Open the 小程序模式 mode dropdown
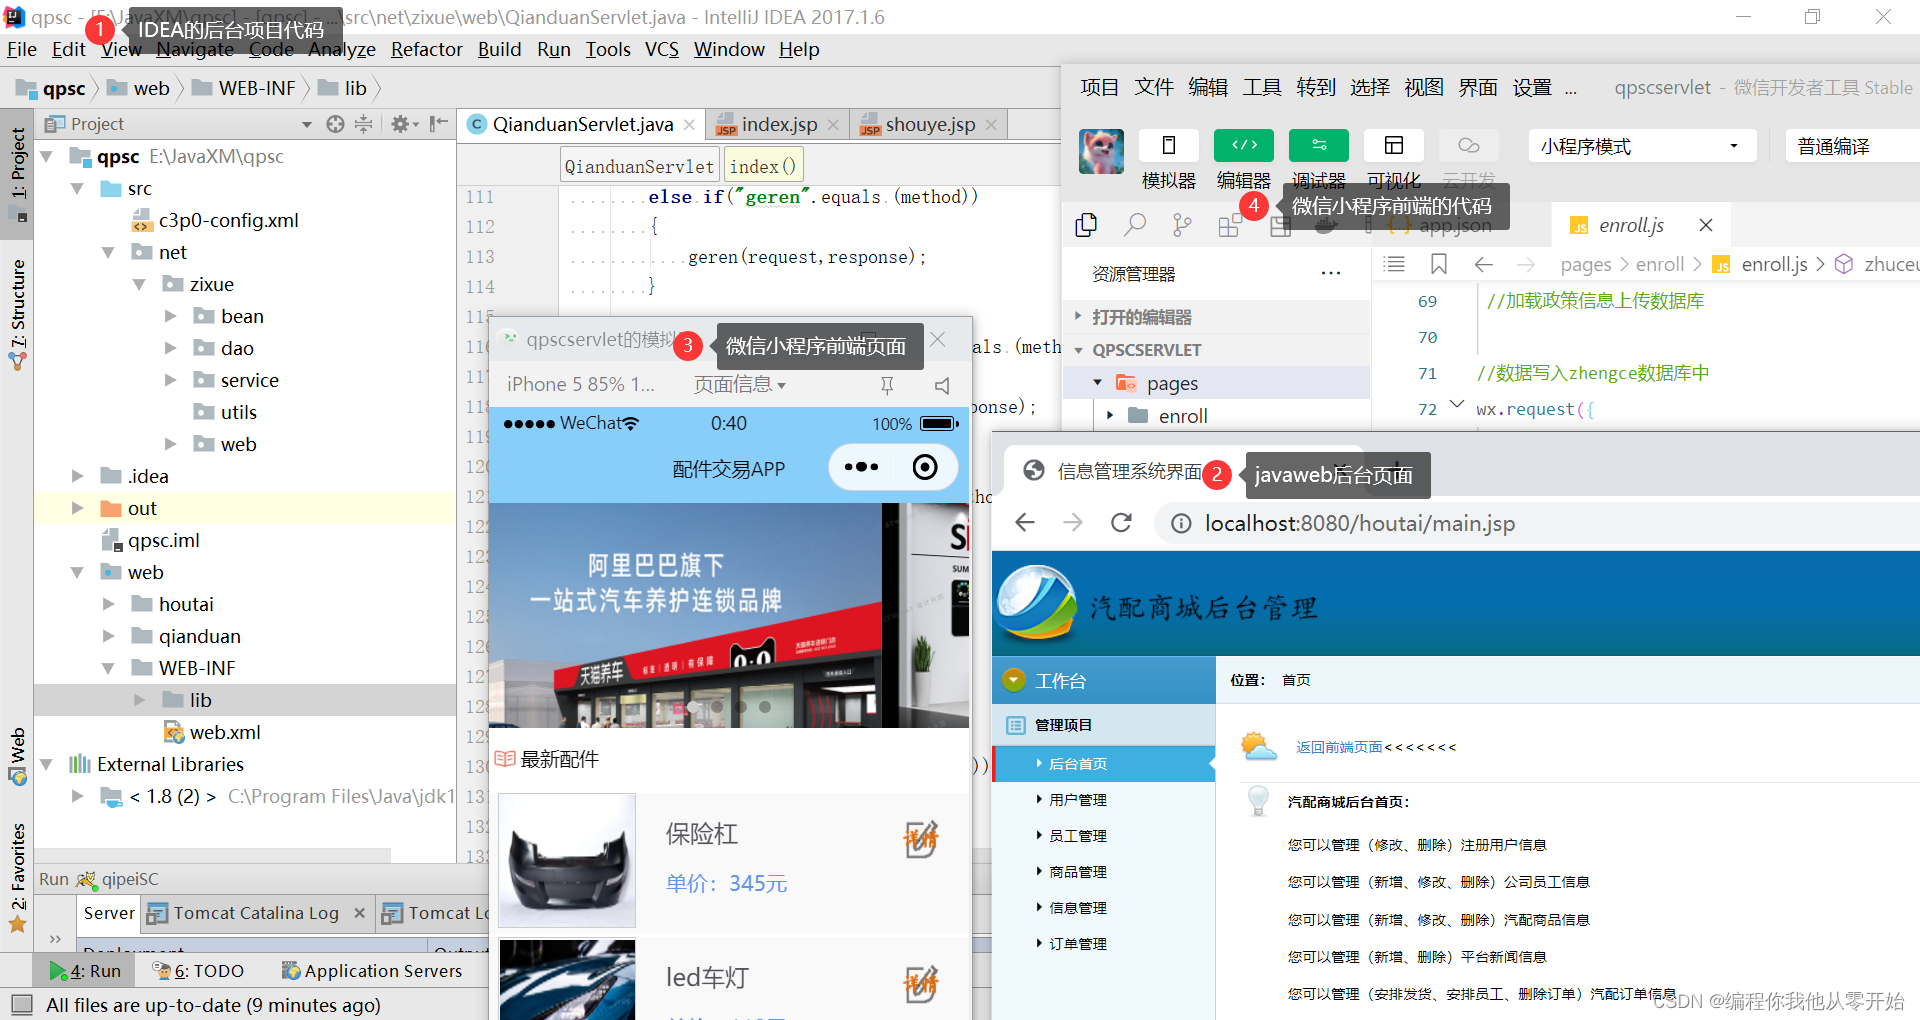 pos(1642,146)
